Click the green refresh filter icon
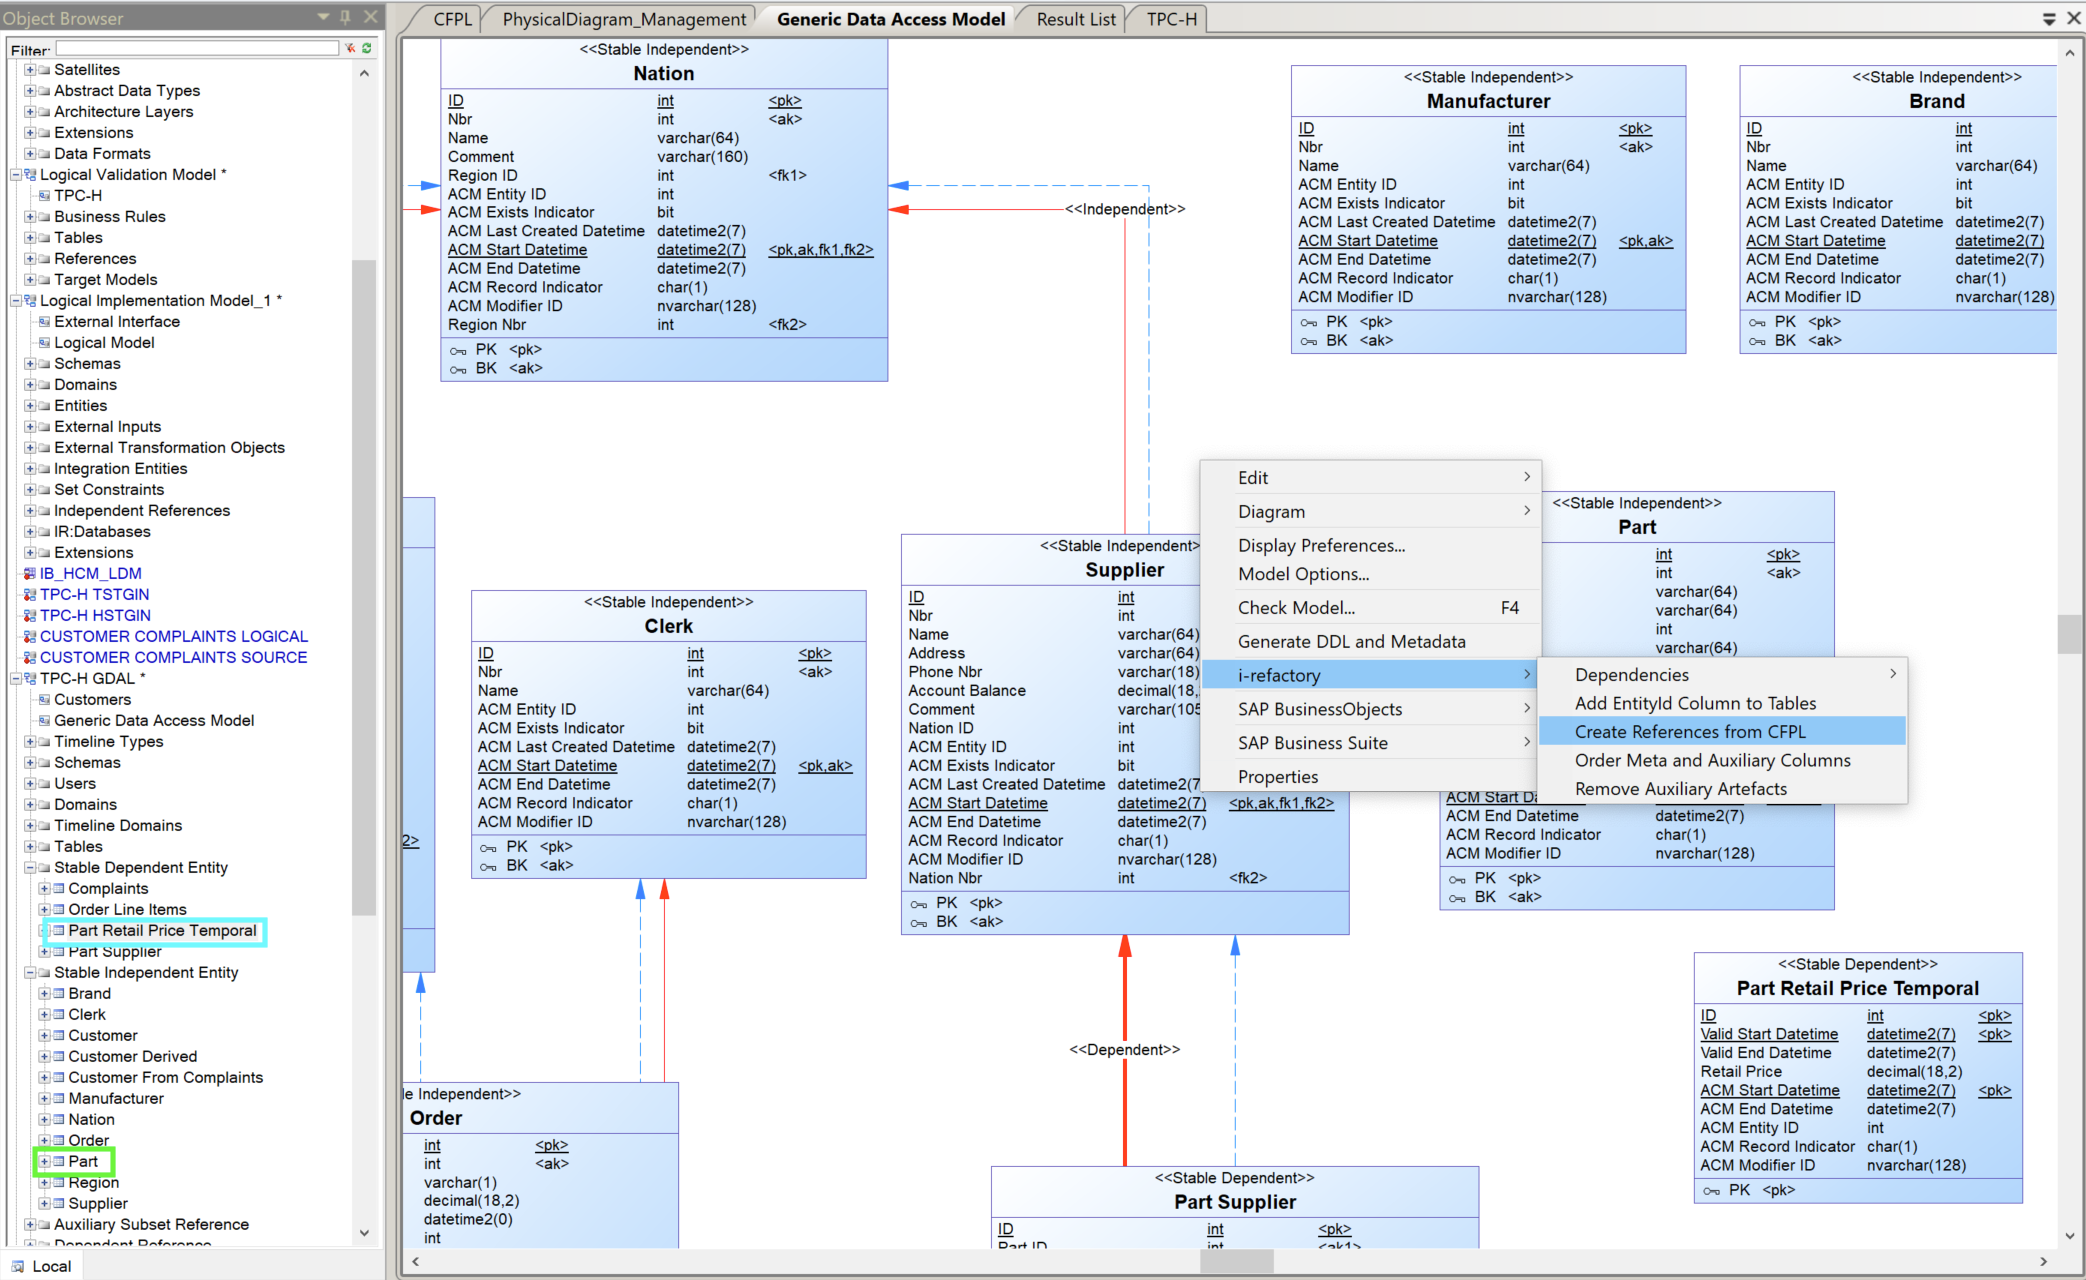 pos(367,48)
